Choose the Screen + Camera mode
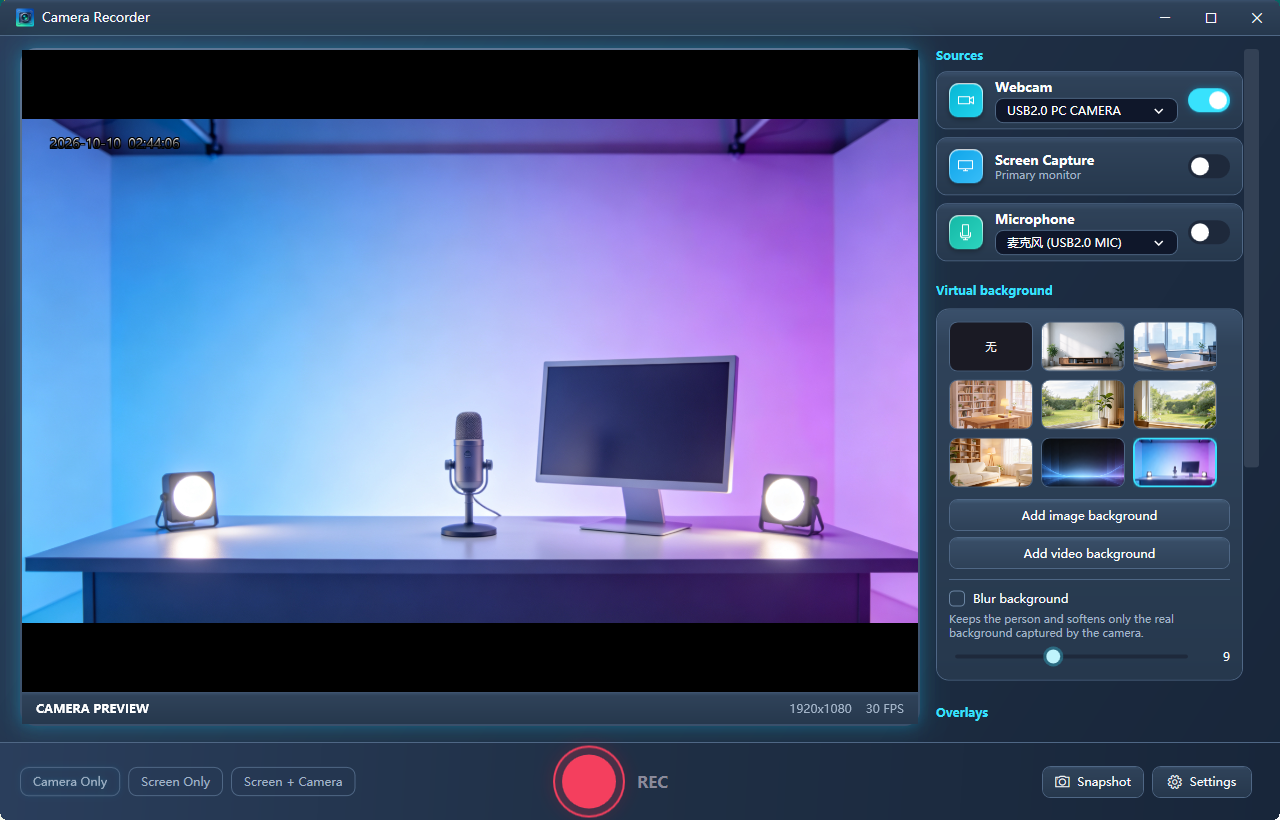This screenshot has height=820, width=1280. tap(293, 782)
